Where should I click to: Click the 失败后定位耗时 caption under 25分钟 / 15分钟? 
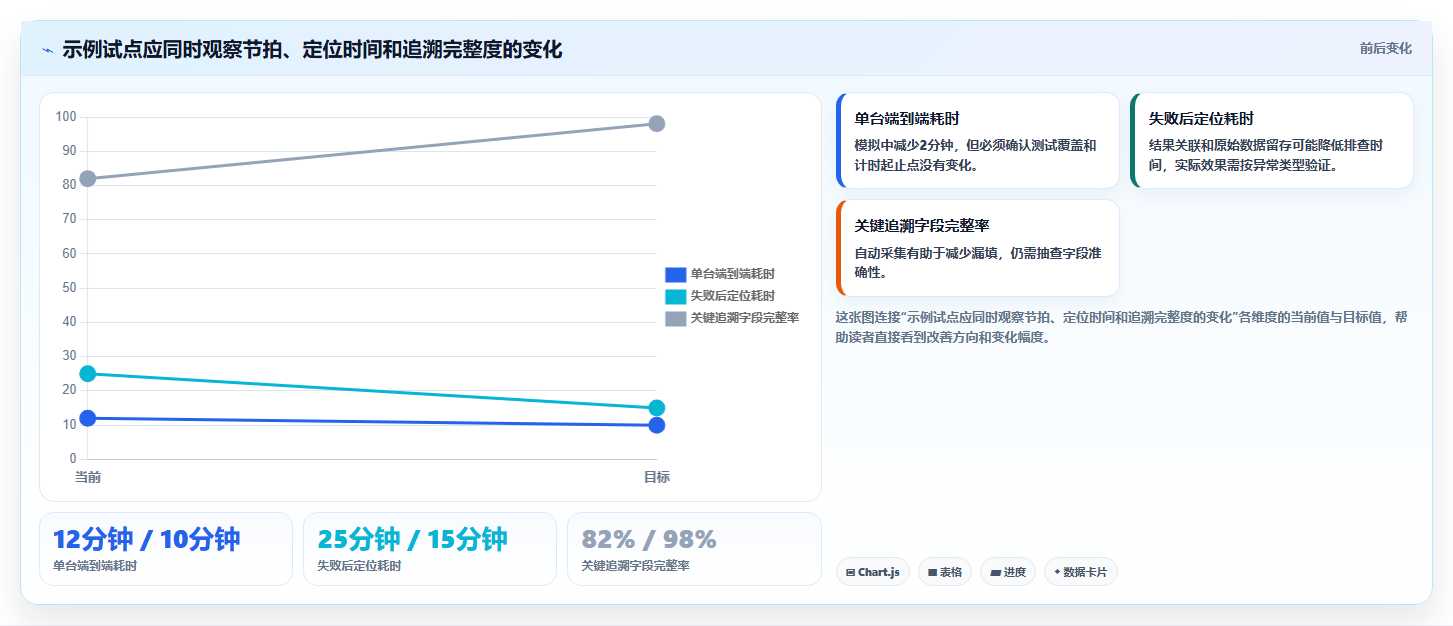point(359,566)
